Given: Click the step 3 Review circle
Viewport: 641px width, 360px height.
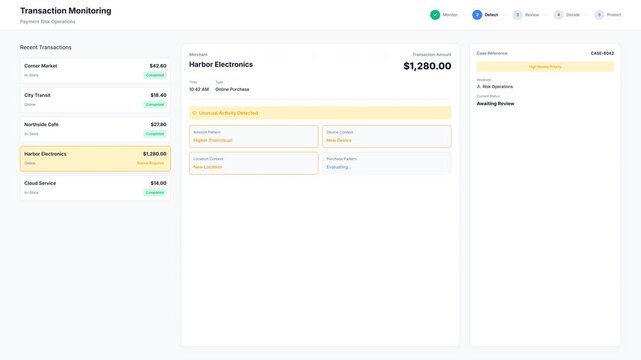Looking at the screenshot, I should [x=518, y=15].
